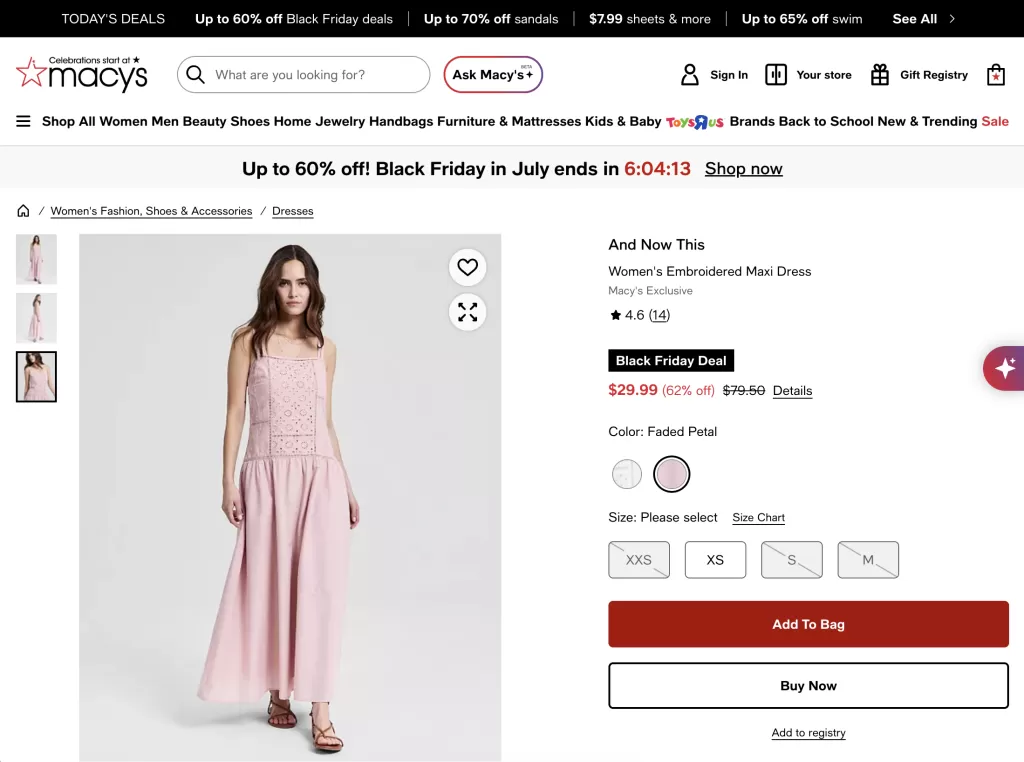
Task: Open the Sale menu item
Action: click(x=995, y=121)
